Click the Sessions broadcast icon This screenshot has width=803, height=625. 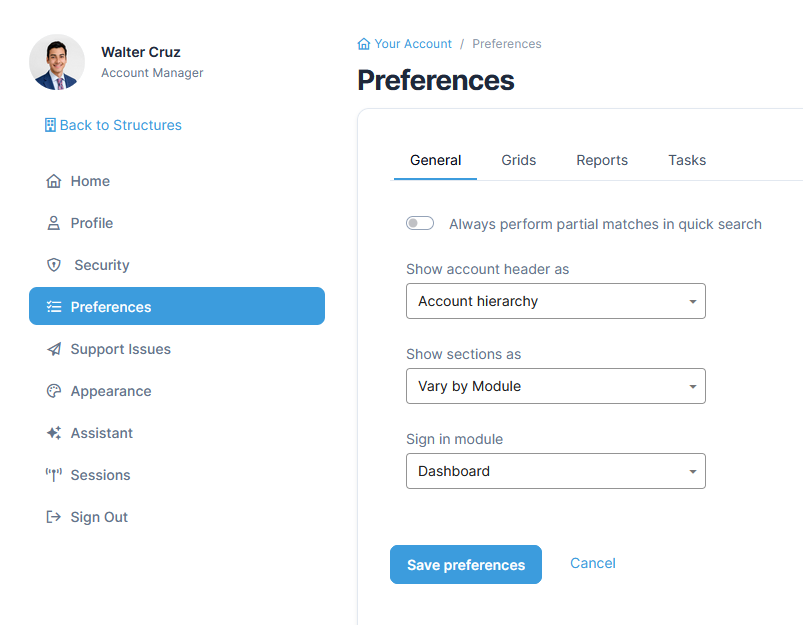click(x=54, y=475)
